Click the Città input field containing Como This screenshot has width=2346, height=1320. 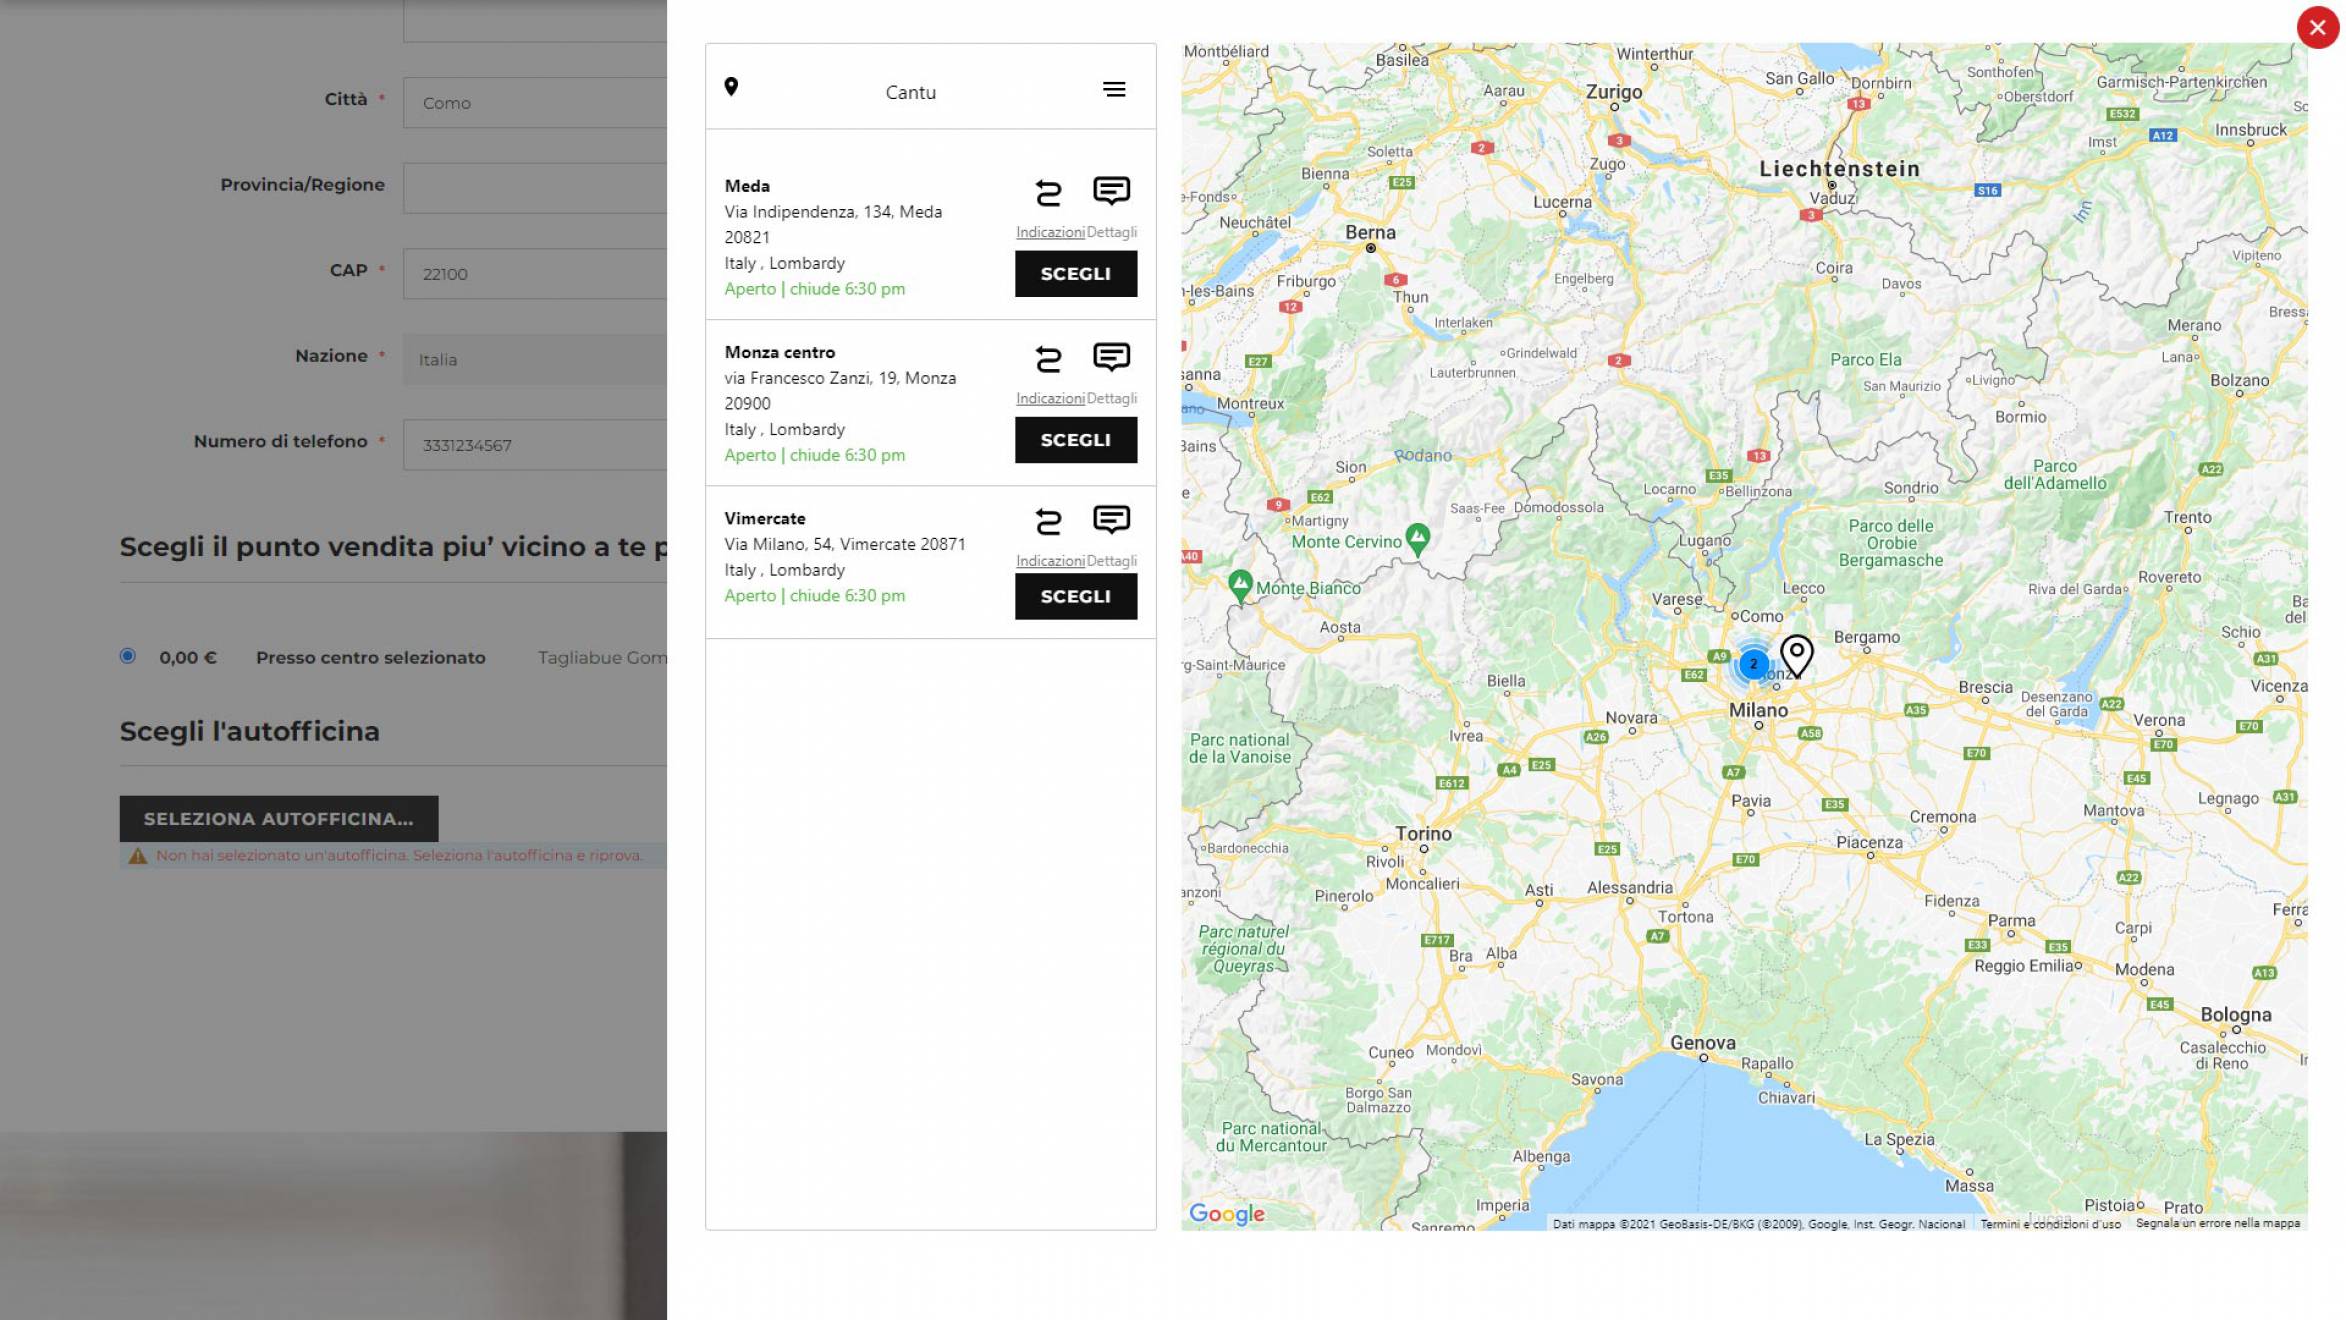point(535,103)
